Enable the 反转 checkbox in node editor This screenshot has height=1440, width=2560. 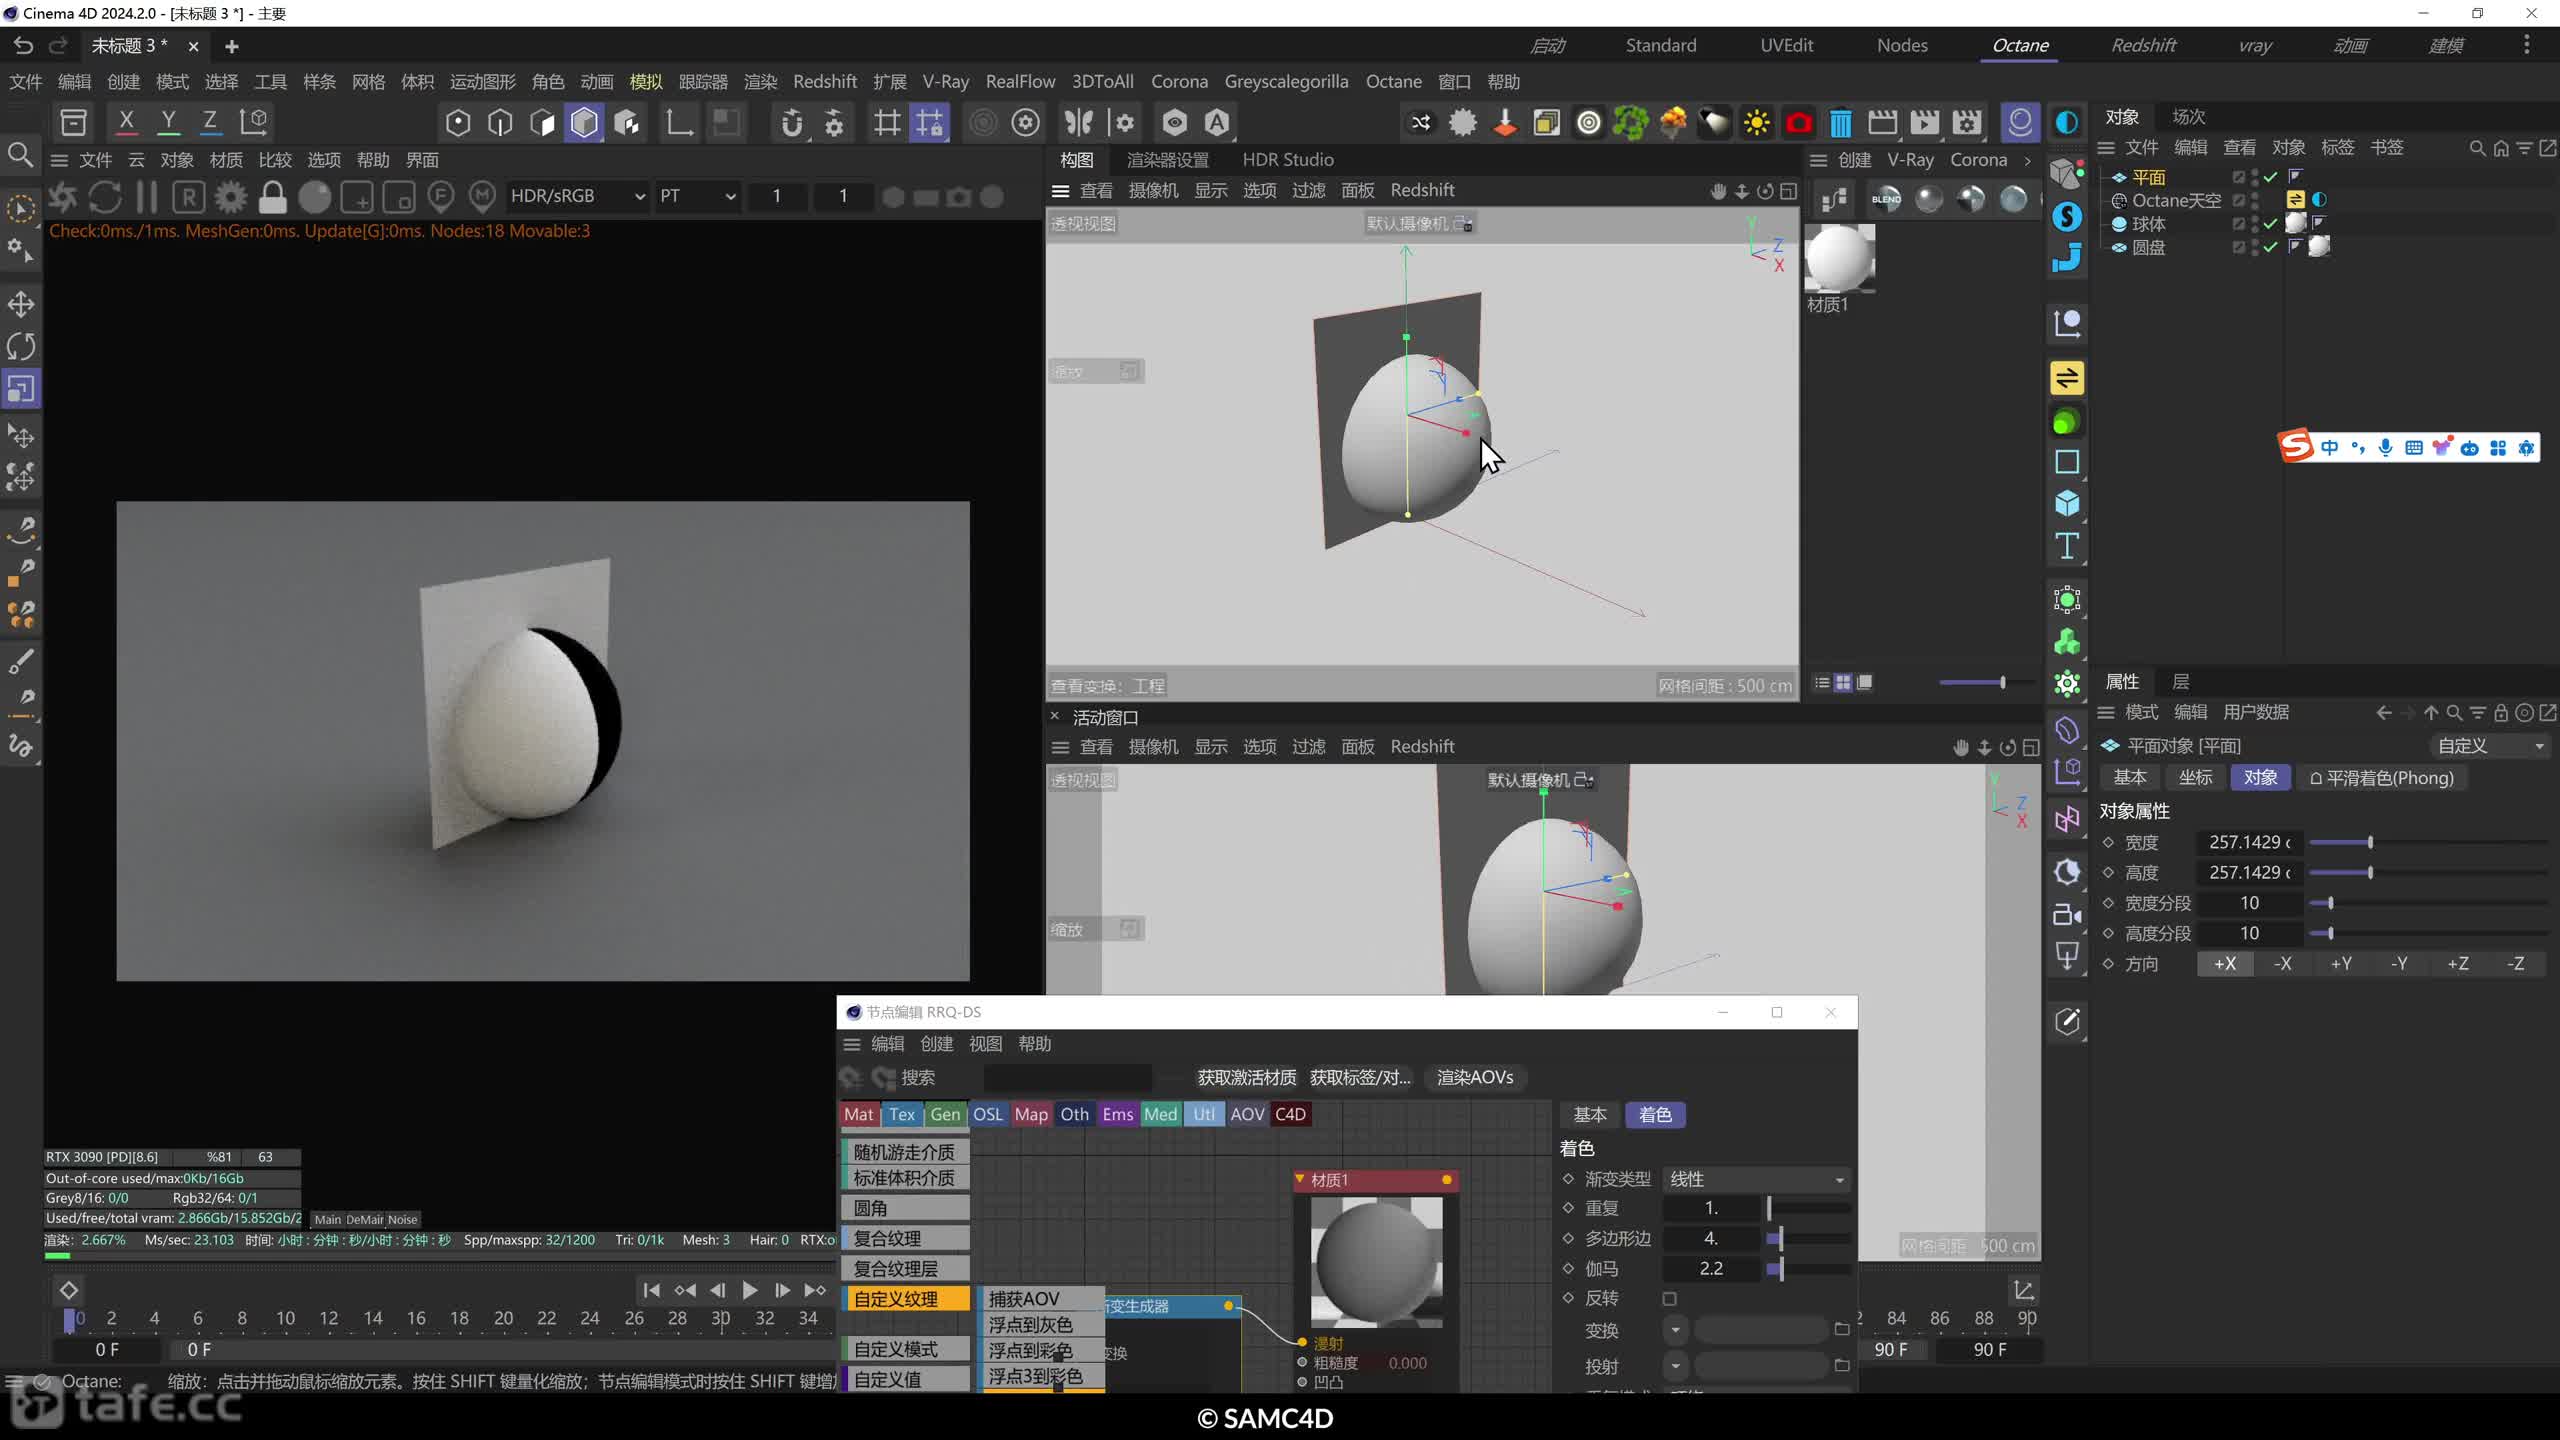click(x=1669, y=1299)
